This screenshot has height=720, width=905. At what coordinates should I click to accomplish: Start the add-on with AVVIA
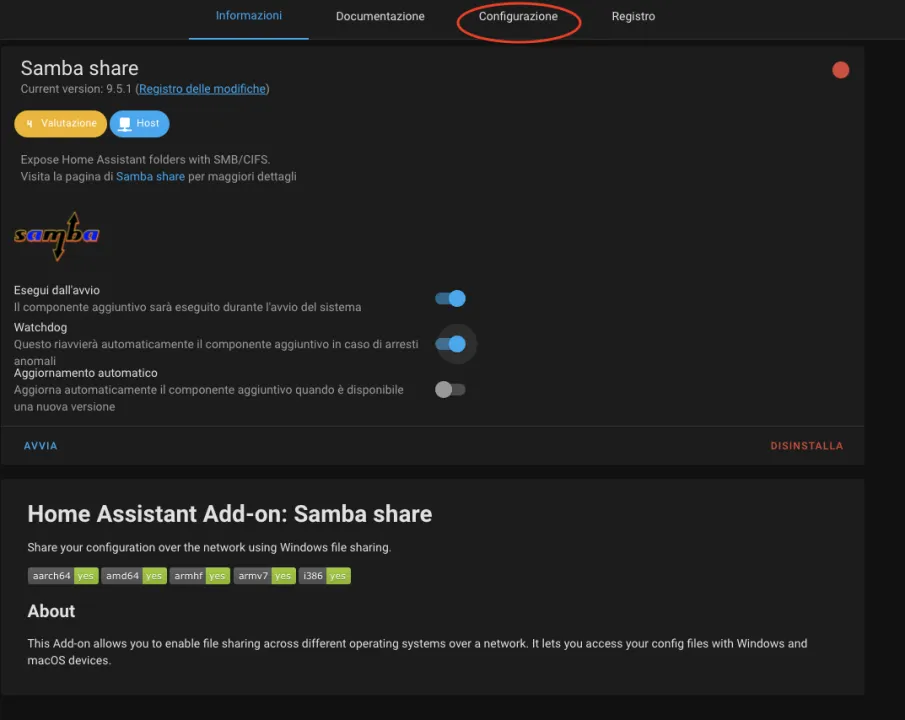pyautogui.click(x=40, y=446)
